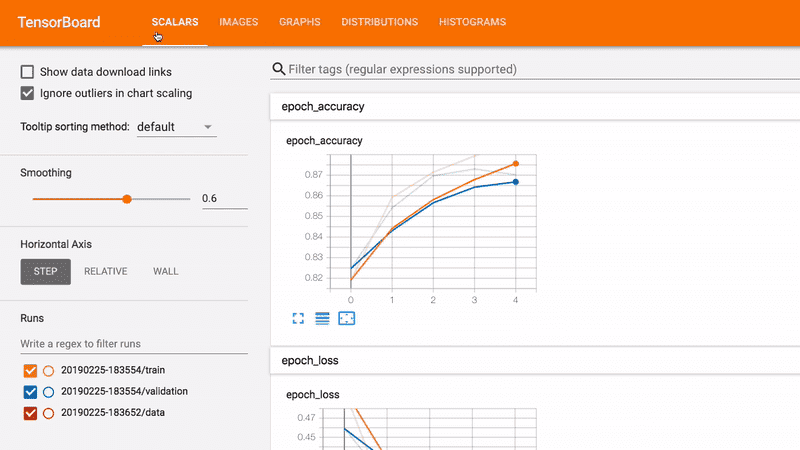Click radio circle for 20190225-183652/data run
This screenshot has height=450, width=800.
pos(48,413)
